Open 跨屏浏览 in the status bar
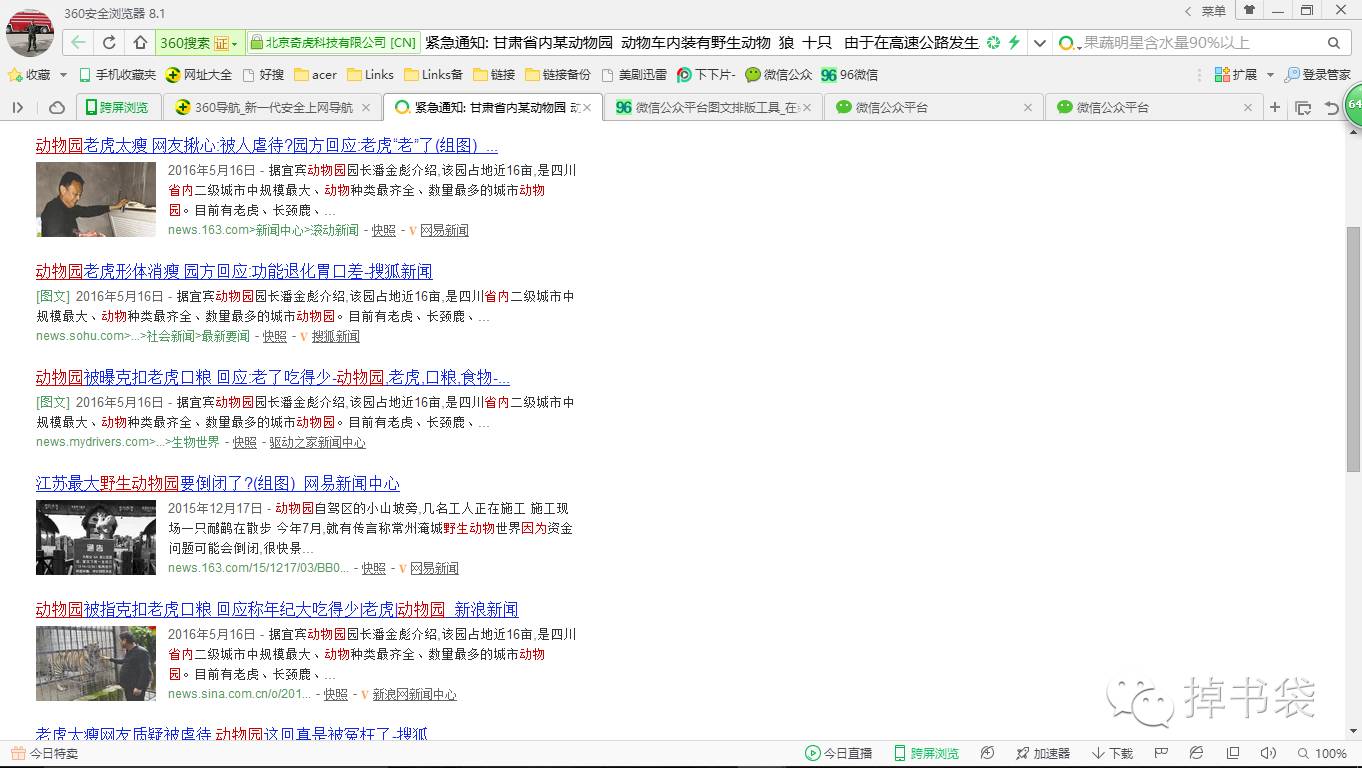 click(926, 753)
